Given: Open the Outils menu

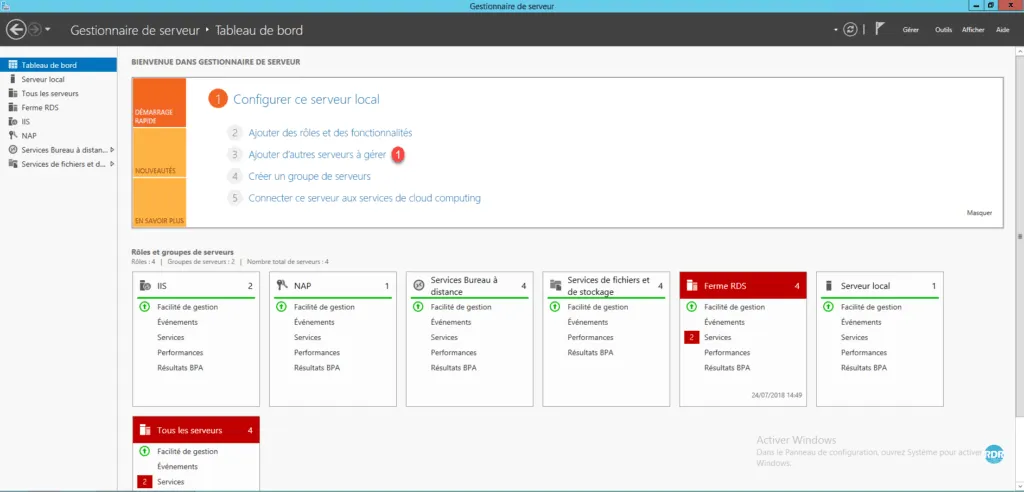Looking at the screenshot, I should [x=943, y=30].
